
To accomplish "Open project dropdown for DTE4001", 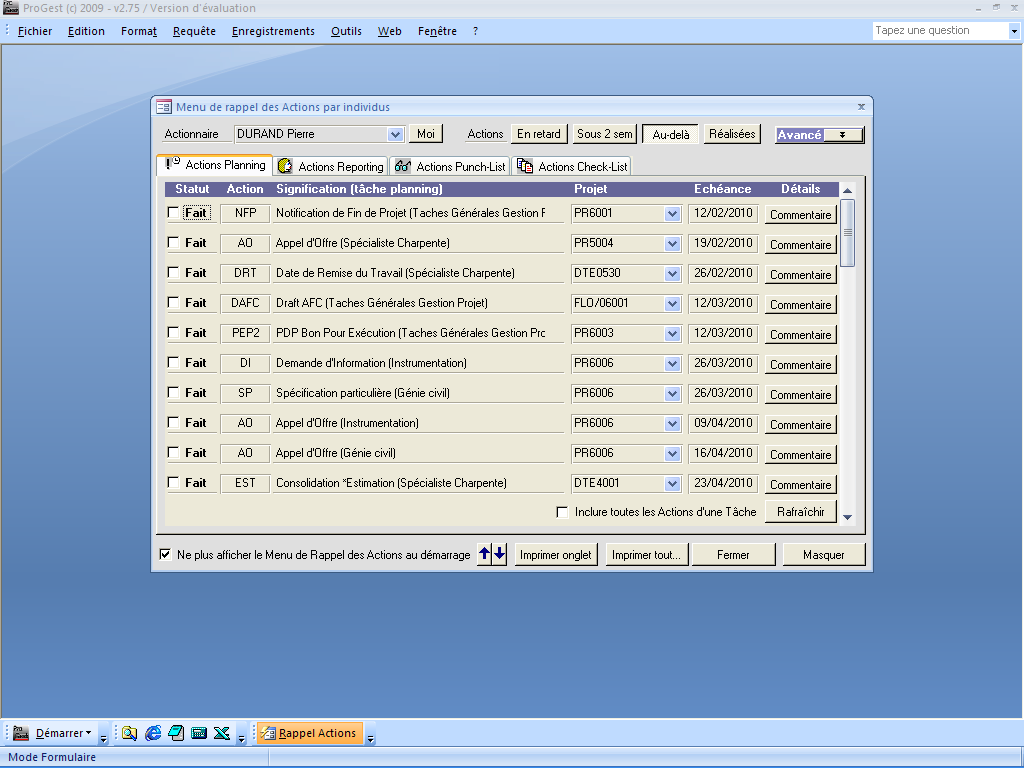I will click(x=673, y=484).
